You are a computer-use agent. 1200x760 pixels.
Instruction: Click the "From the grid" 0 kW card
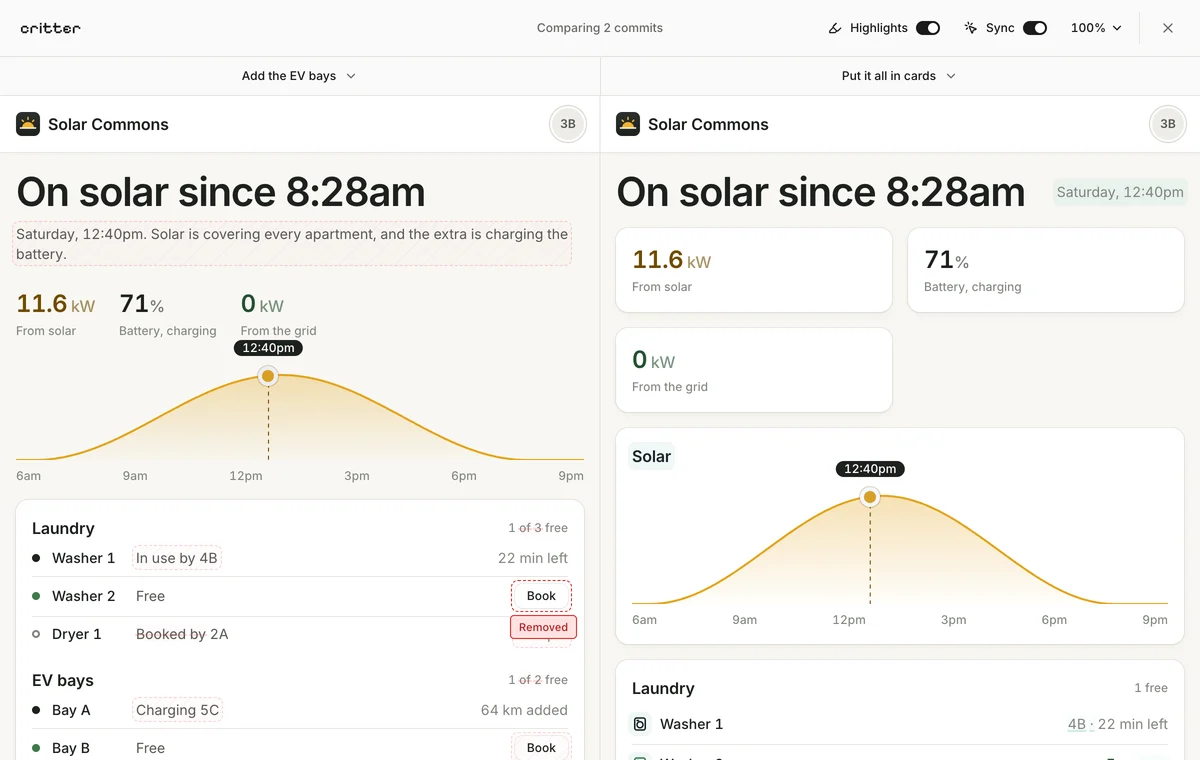pos(754,370)
